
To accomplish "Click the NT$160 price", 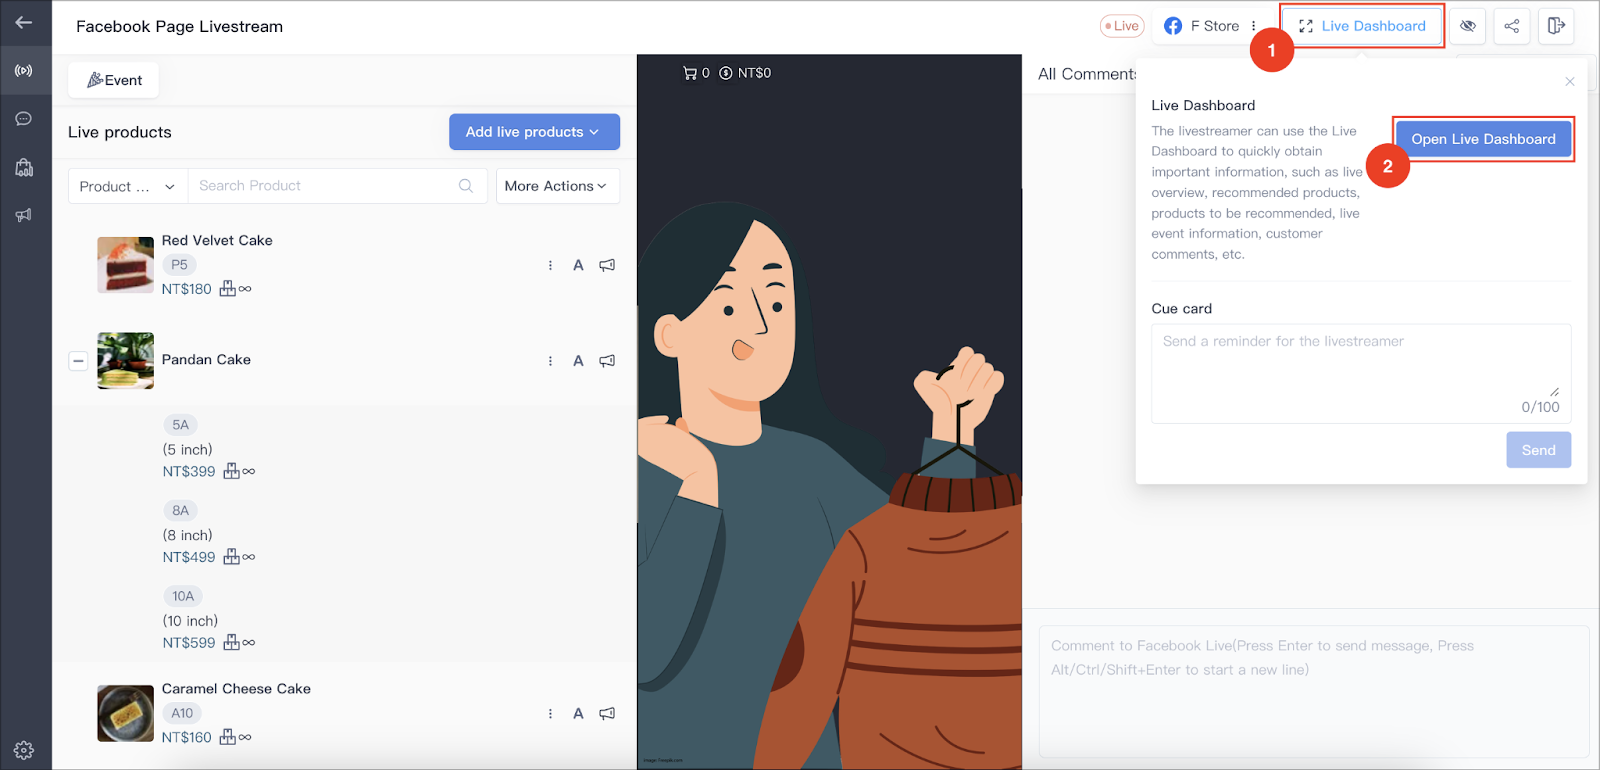I will [187, 737].
